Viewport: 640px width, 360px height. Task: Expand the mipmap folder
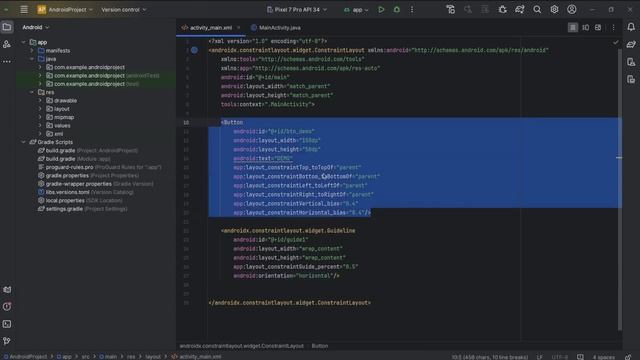(x=40, y=117)
